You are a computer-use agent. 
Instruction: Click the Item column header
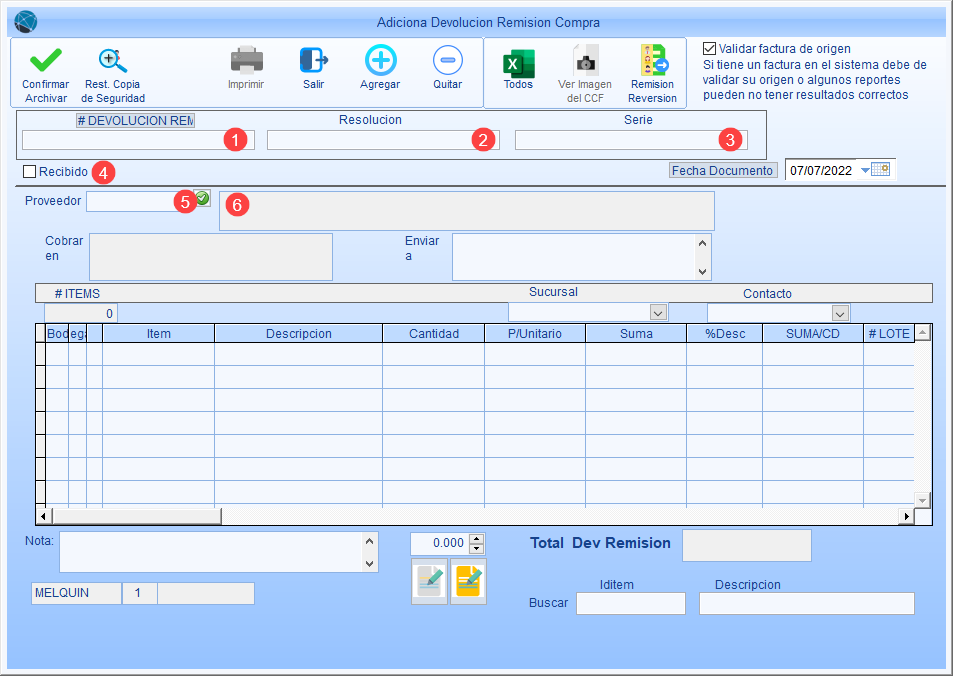[x=159, y=334]
